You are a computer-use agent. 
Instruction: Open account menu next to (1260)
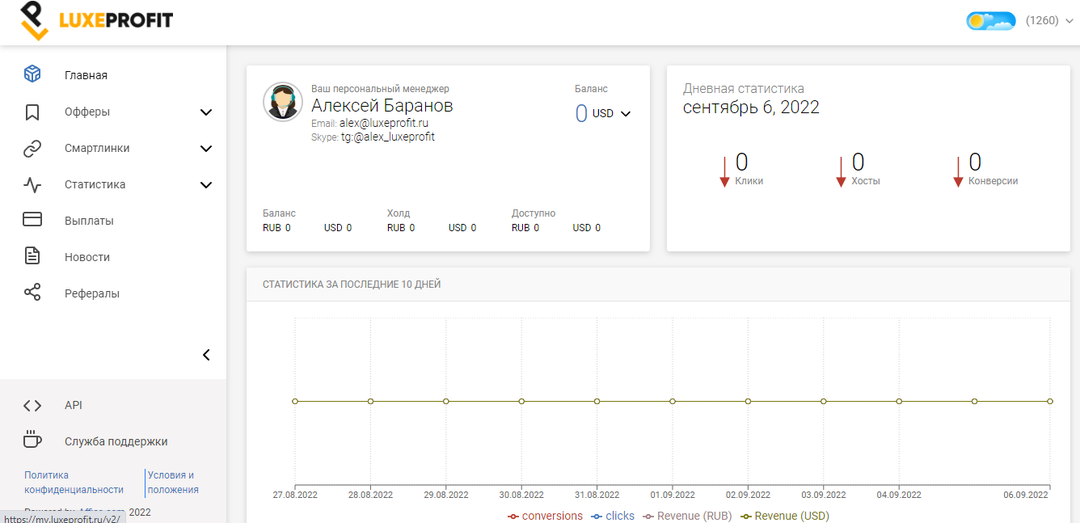[x=1069, y=20]
